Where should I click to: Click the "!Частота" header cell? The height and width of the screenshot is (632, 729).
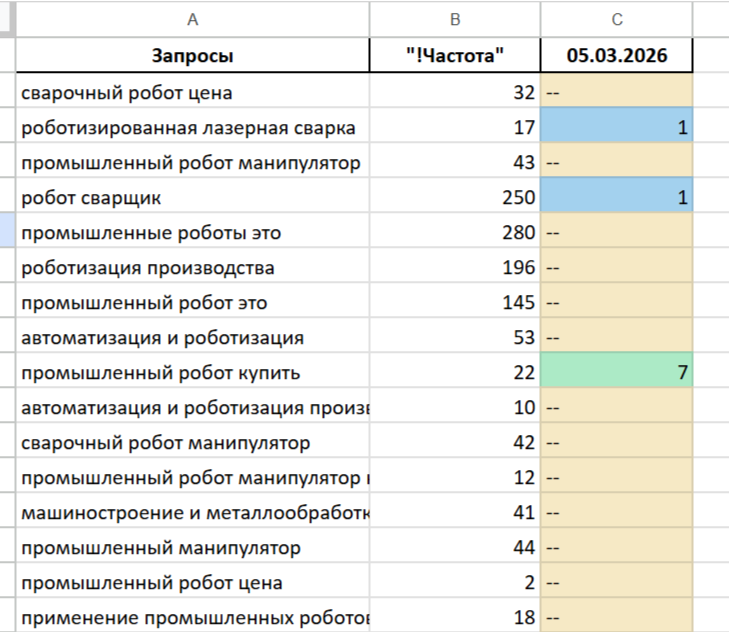click(x=455, y=55)
